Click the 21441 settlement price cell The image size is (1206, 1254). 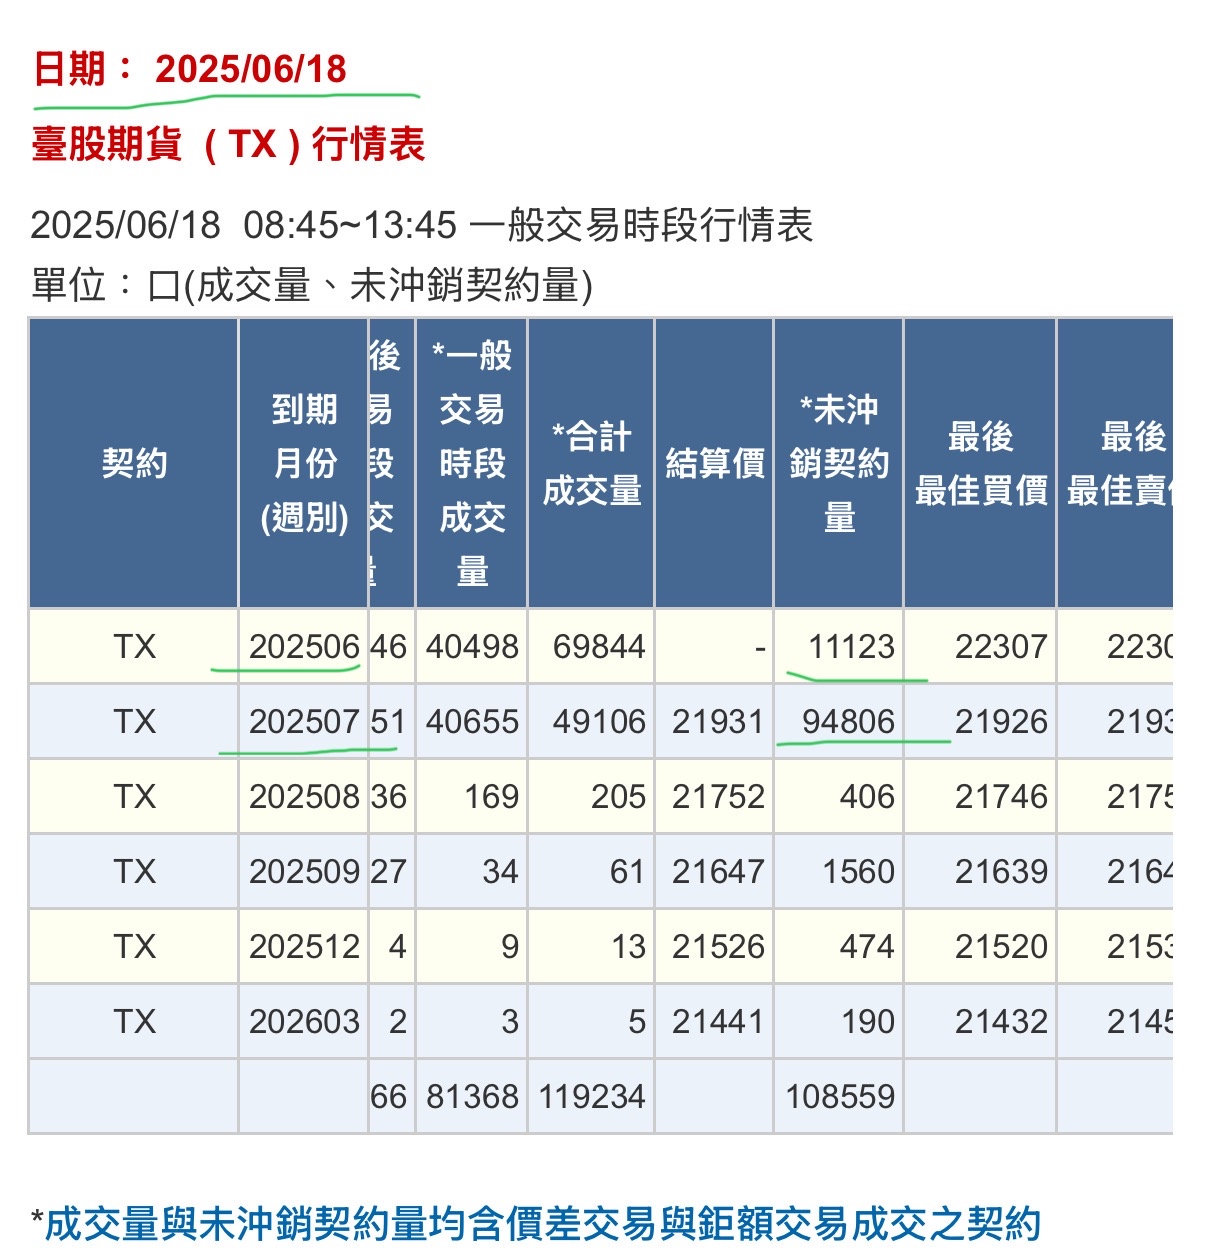point(714,1022)
